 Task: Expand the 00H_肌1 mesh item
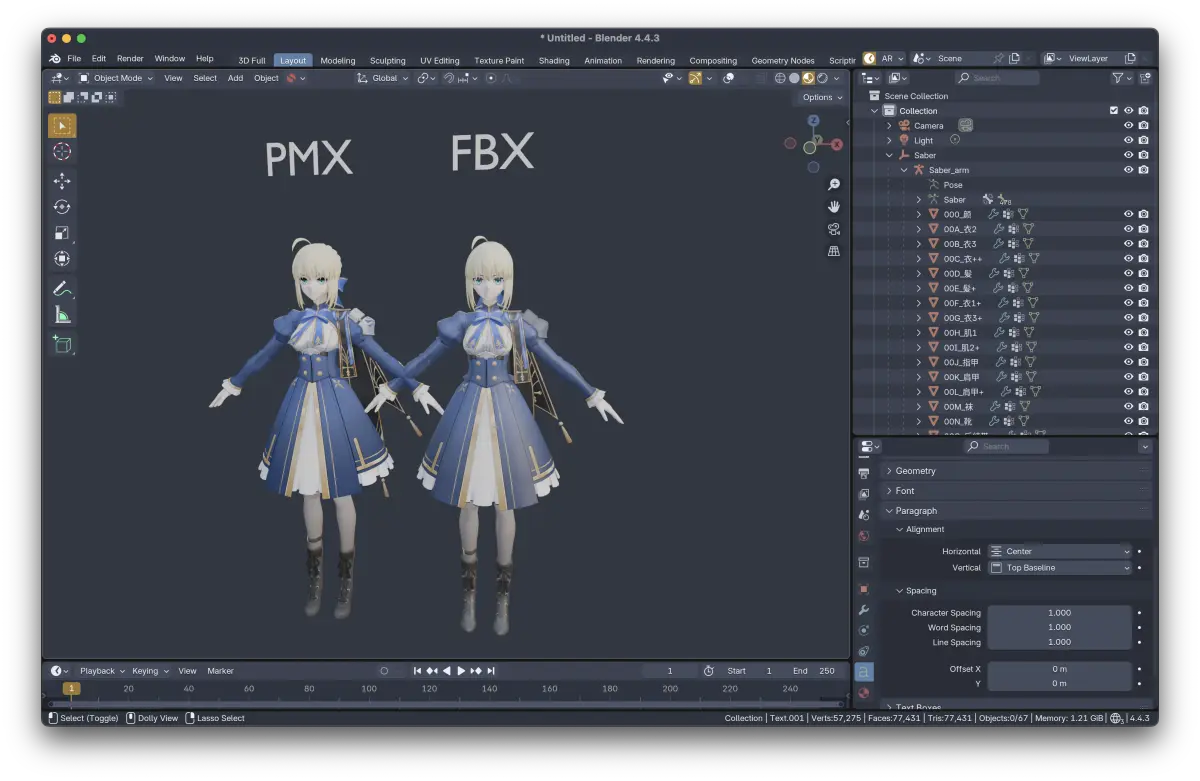(x=919, y=332)
